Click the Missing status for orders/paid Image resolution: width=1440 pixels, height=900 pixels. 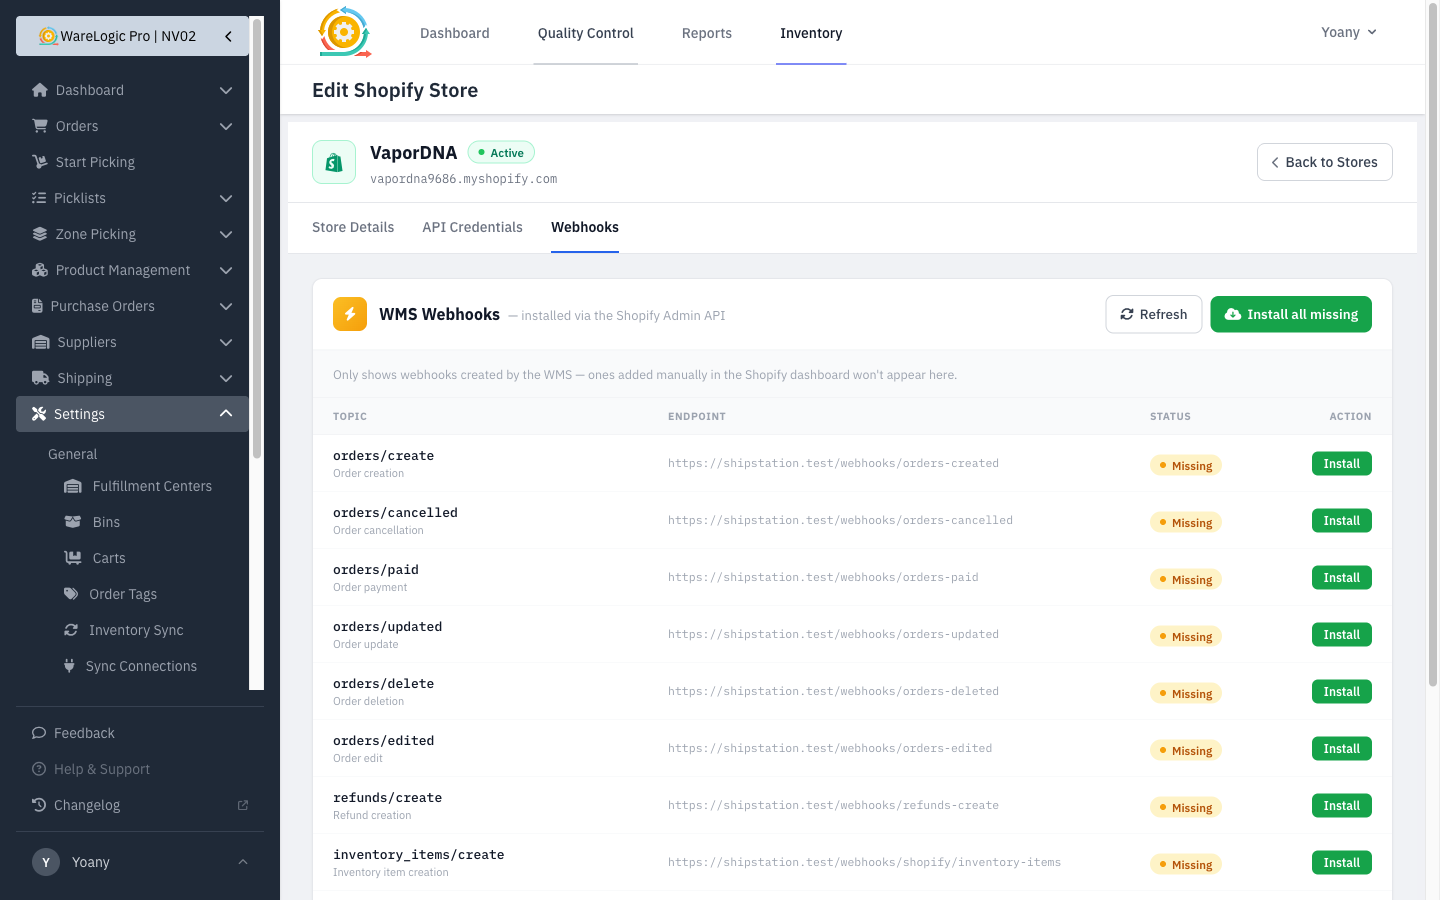pyautogui.click(x=1186, y=580)
